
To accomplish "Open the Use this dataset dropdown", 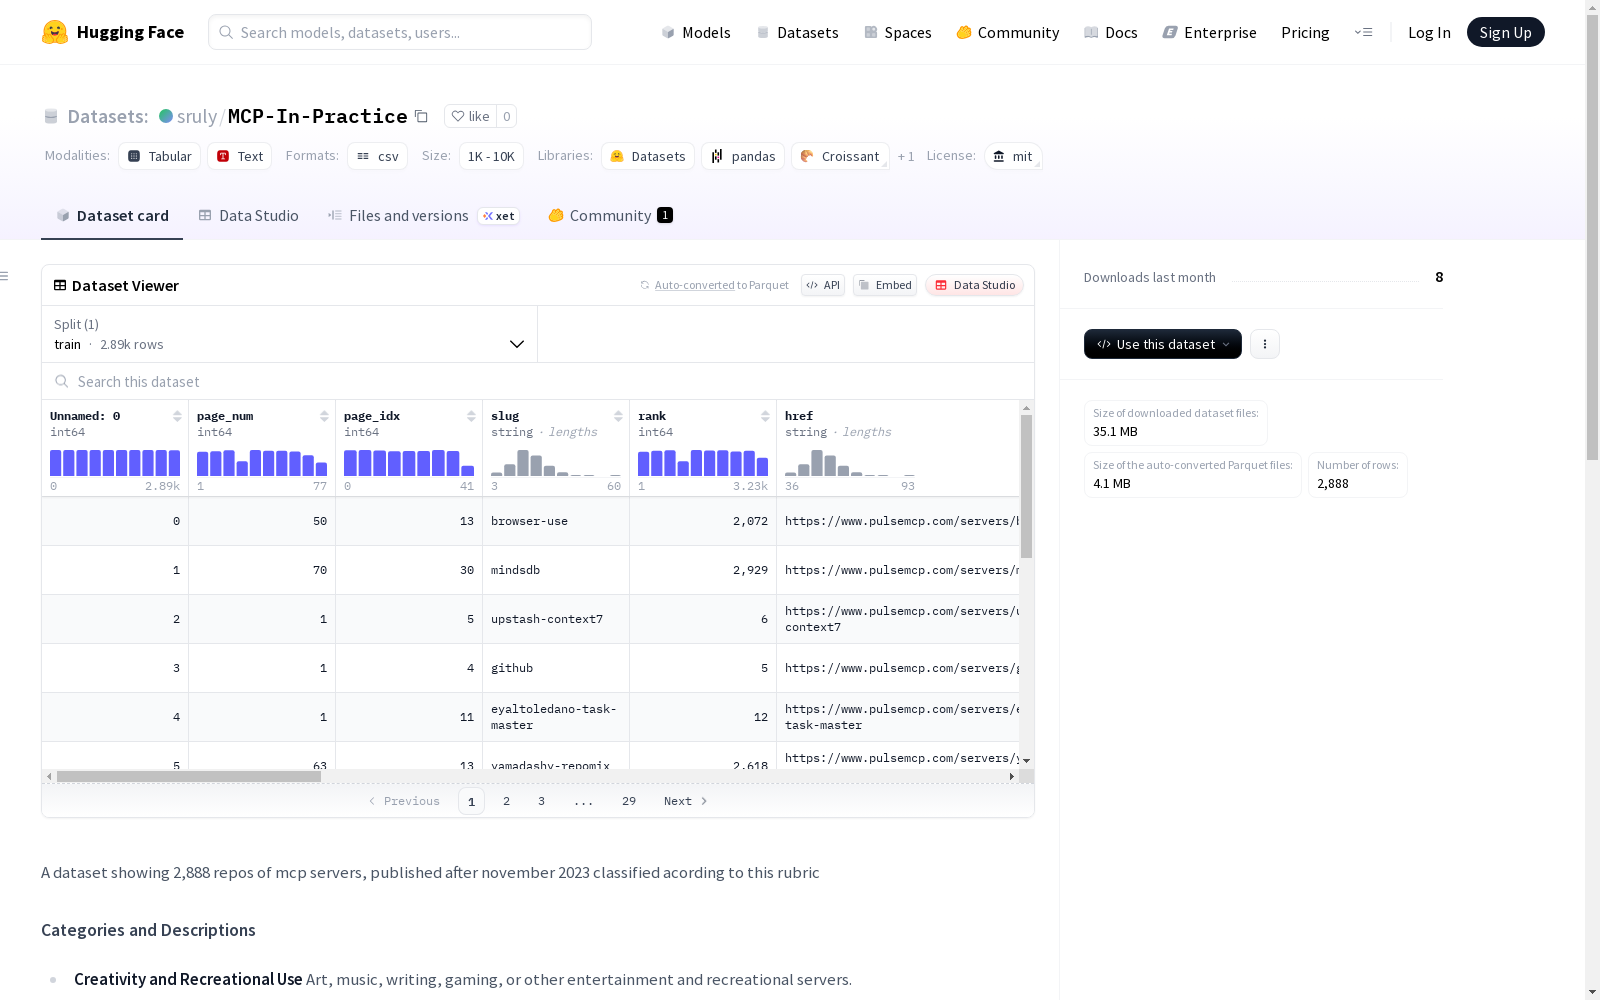I will [1163, 344].
